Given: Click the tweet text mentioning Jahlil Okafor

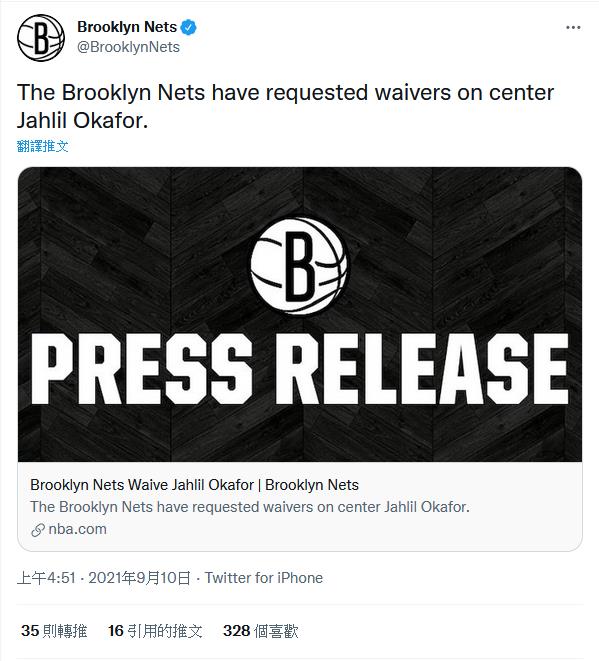Looking at the screenshot, I should (x=285, y=106).
